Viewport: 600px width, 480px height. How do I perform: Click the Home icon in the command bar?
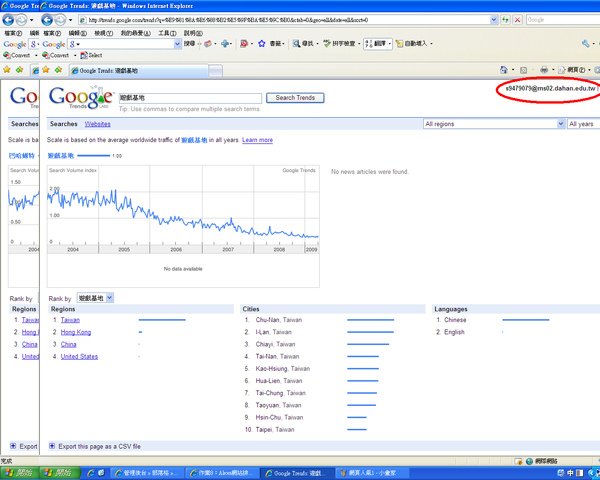pyautogui.click(x=504, y=70)
